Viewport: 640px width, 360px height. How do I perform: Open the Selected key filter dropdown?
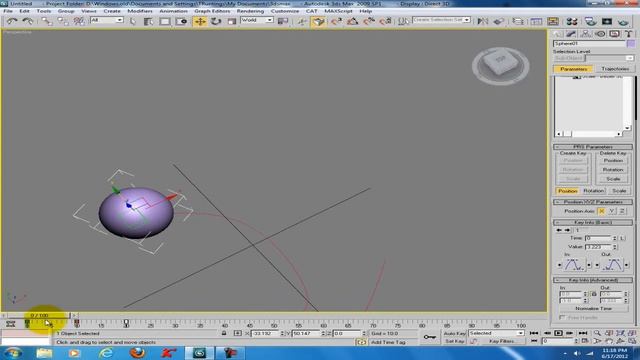coord(496,333)
